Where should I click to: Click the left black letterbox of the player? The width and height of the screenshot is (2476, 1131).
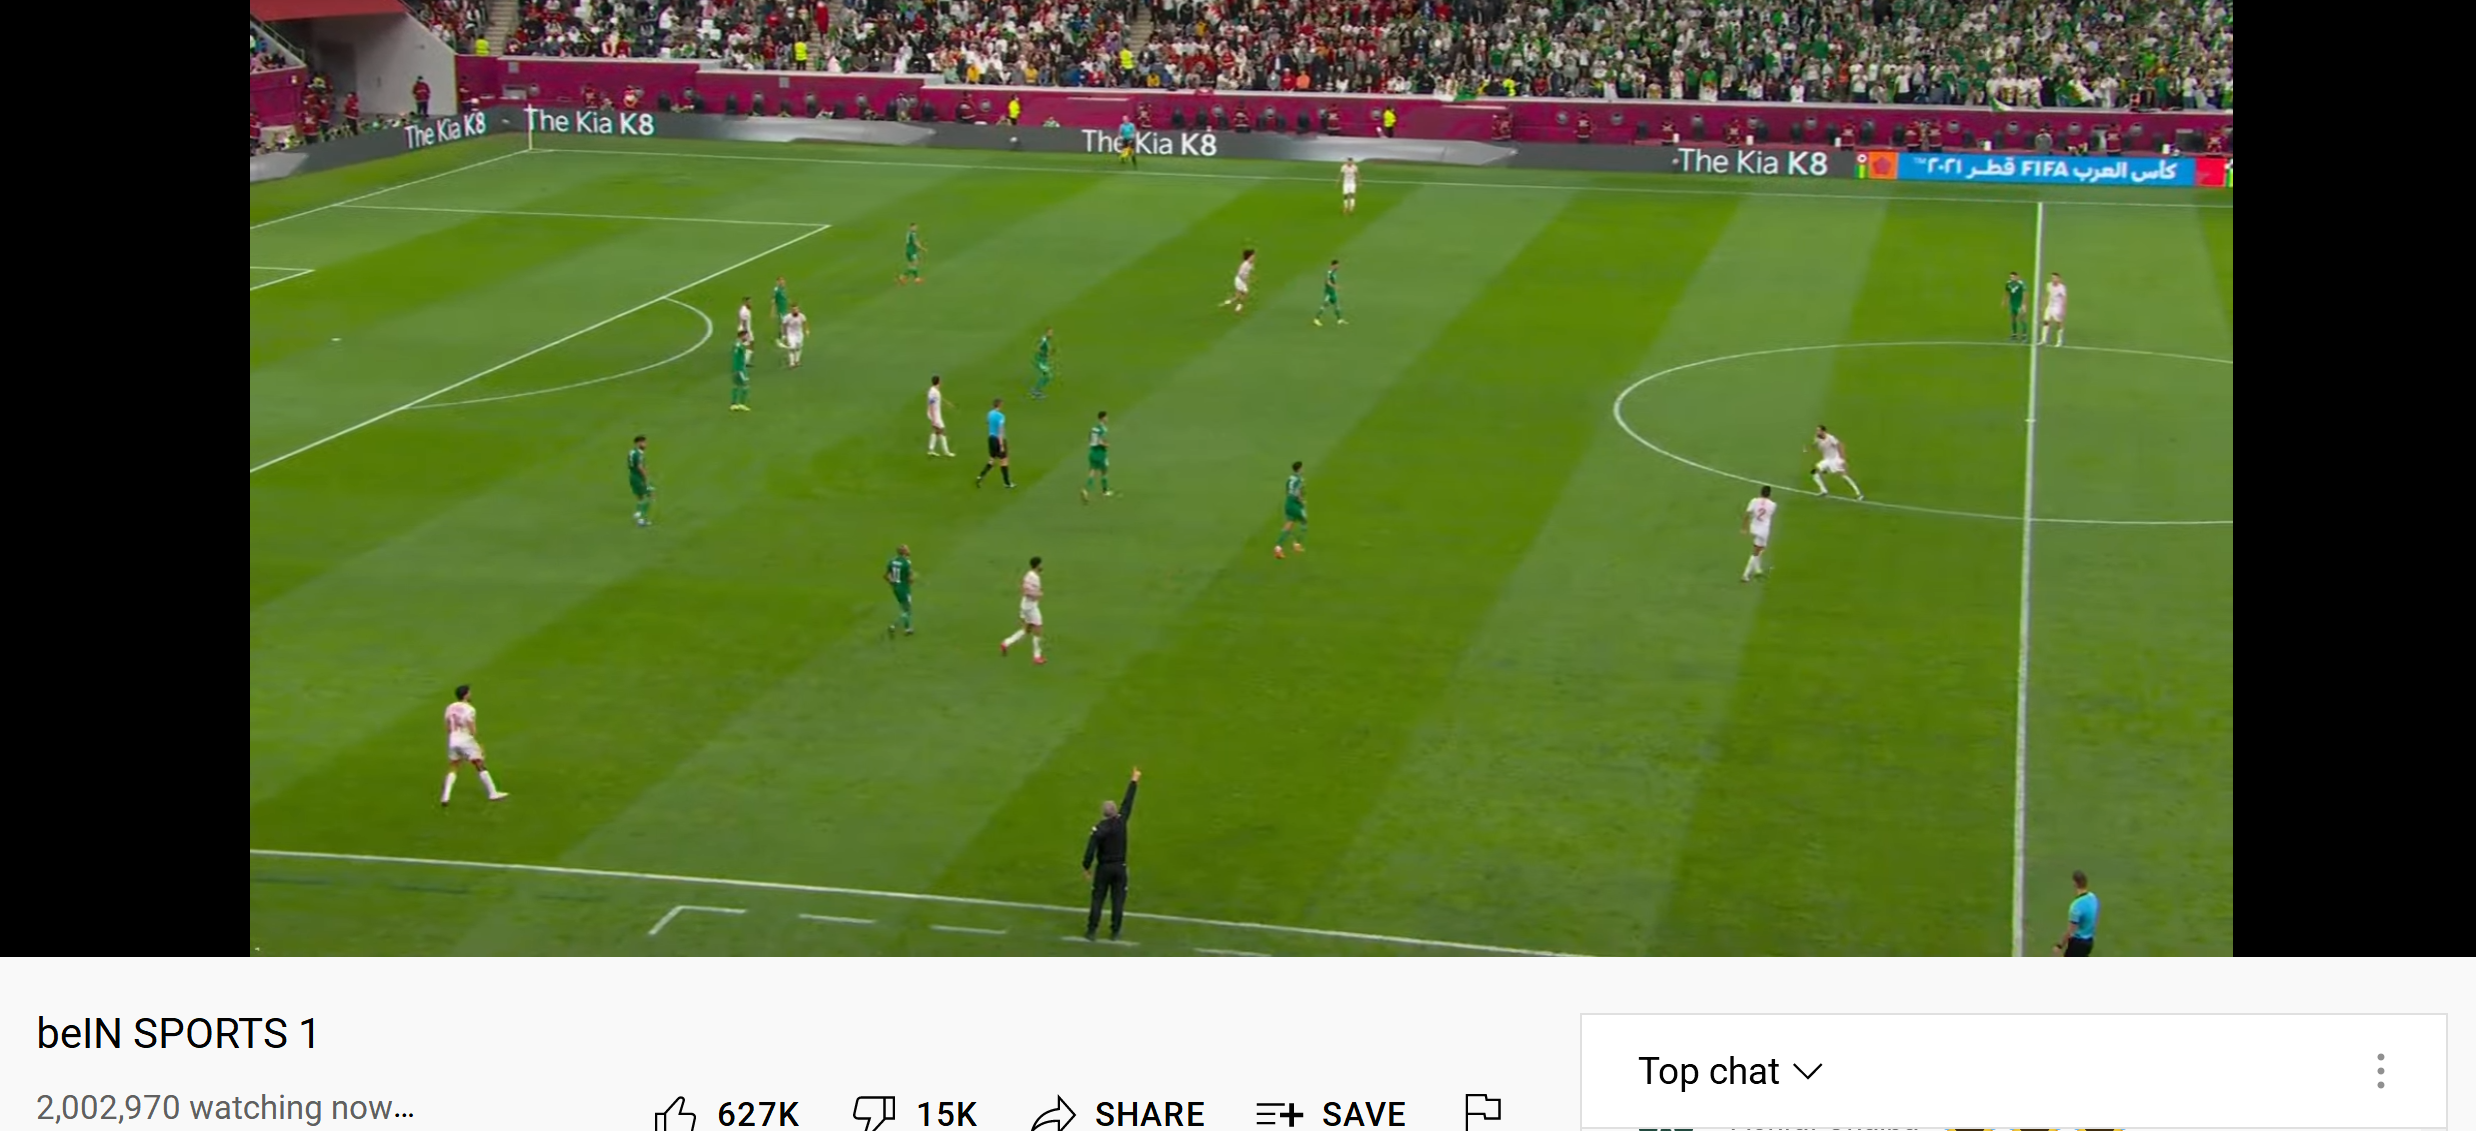point(125,478)
